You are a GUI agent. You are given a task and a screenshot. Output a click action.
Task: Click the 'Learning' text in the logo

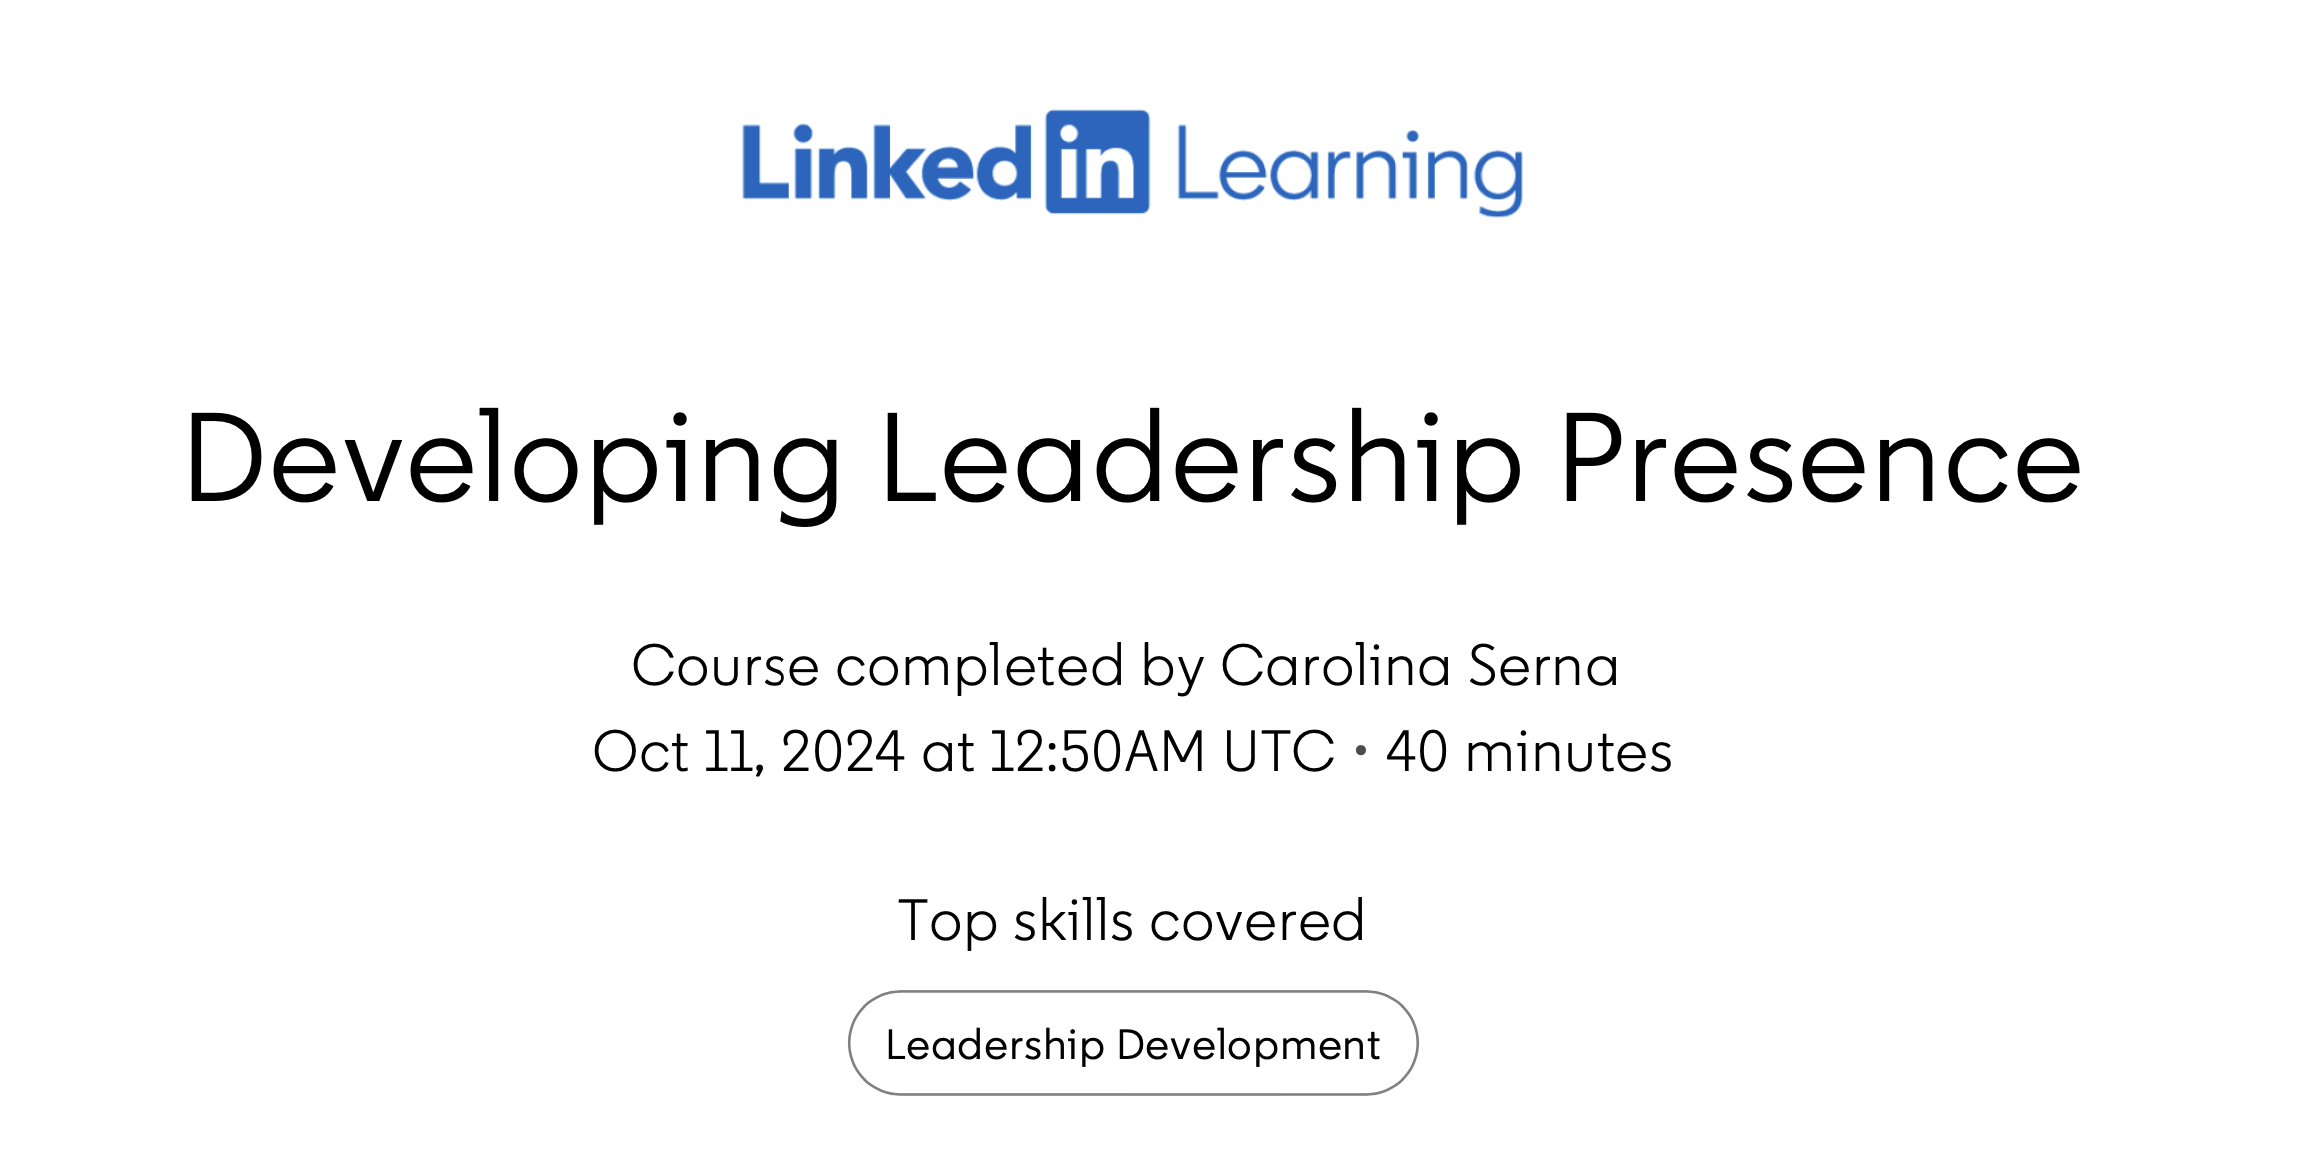(1350, 170)
